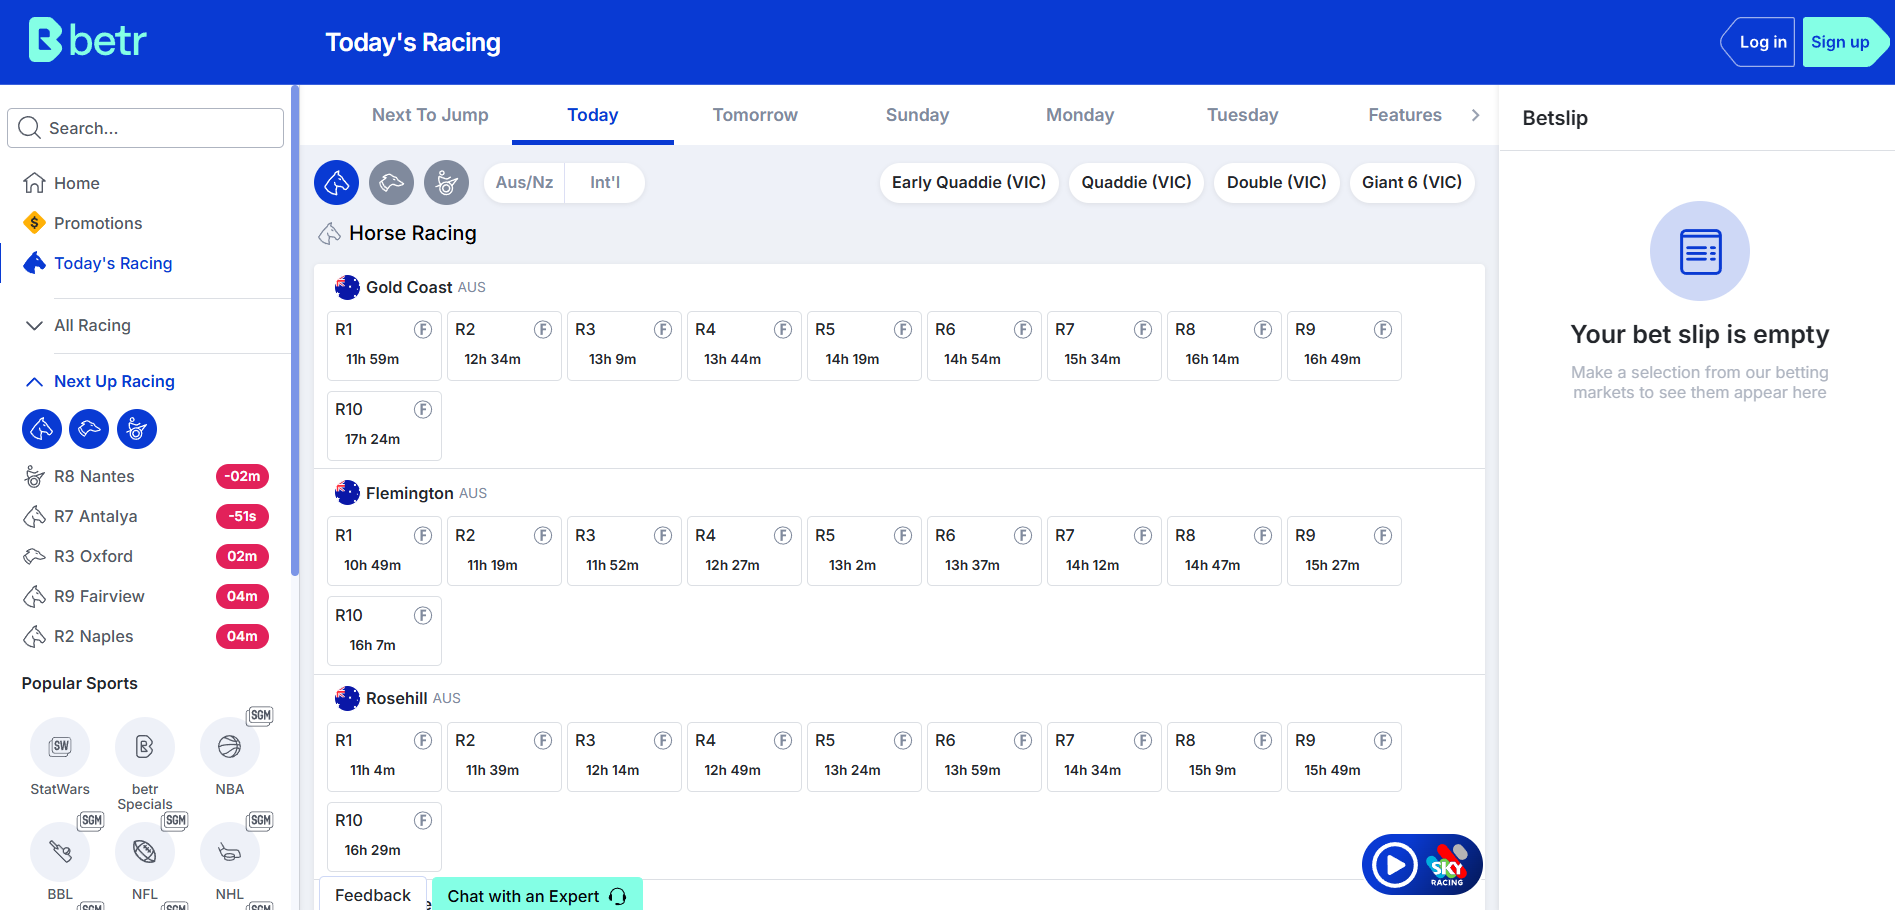Open StatWars sport icon

point(60,747)
